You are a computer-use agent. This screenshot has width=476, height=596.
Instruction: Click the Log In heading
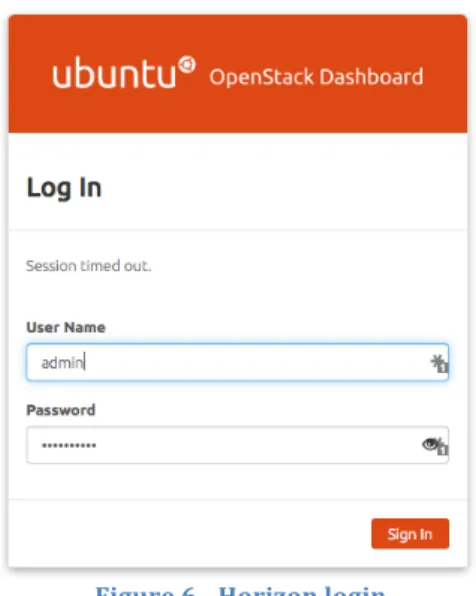64,188
